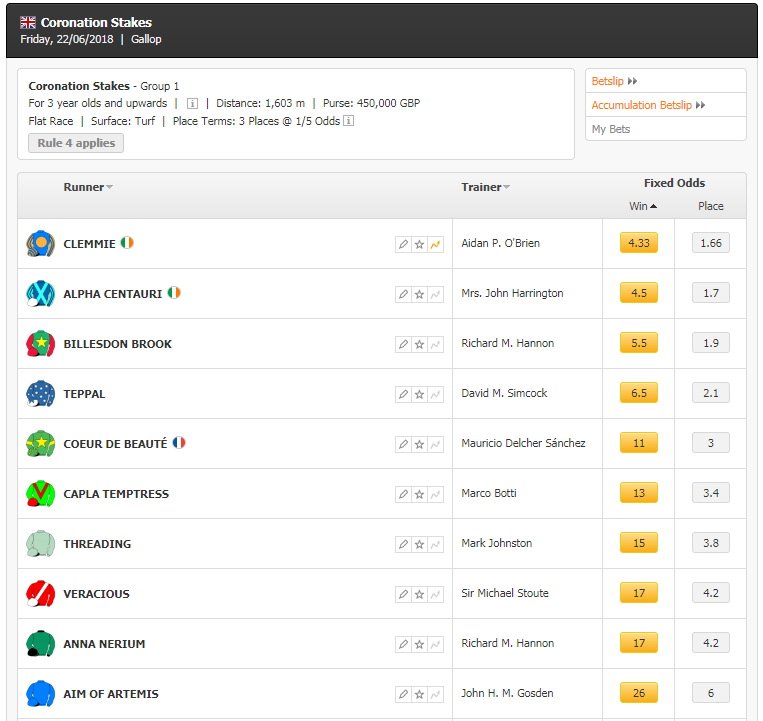Open odds chart icon for COEUR DE BEAUTÉ

(436, 444)
